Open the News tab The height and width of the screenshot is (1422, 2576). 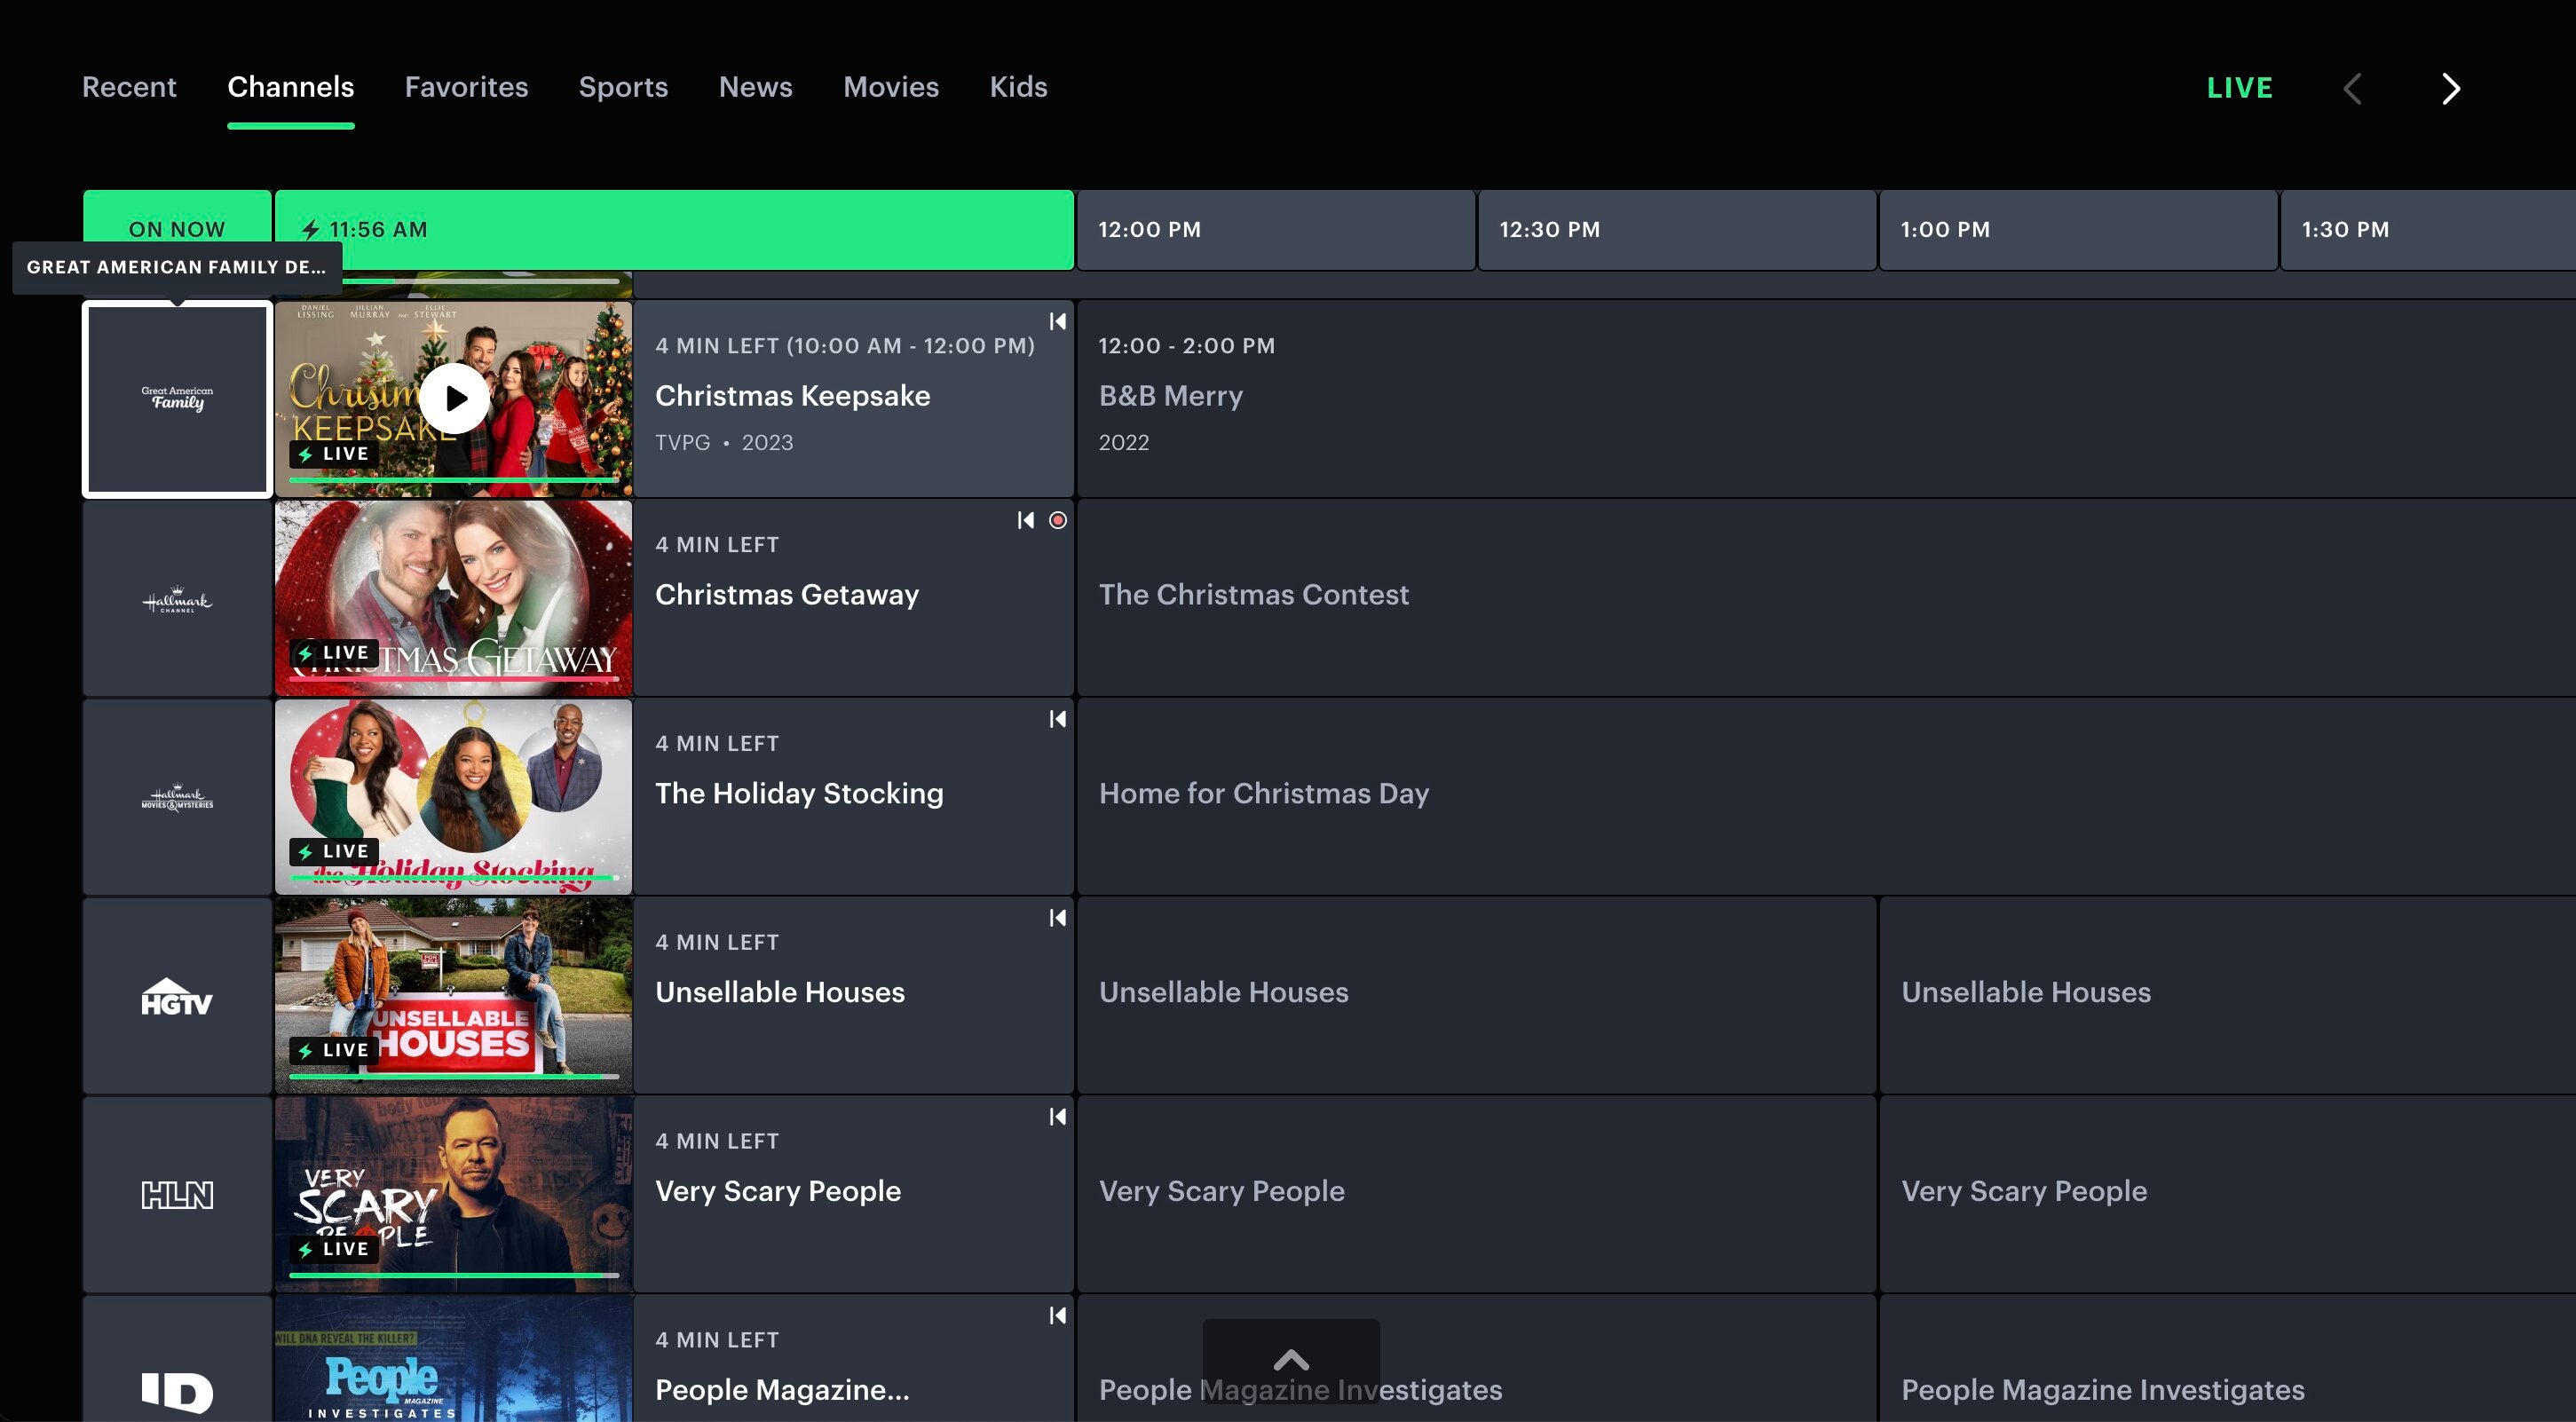pyautogui.click(x=756, y=87)
